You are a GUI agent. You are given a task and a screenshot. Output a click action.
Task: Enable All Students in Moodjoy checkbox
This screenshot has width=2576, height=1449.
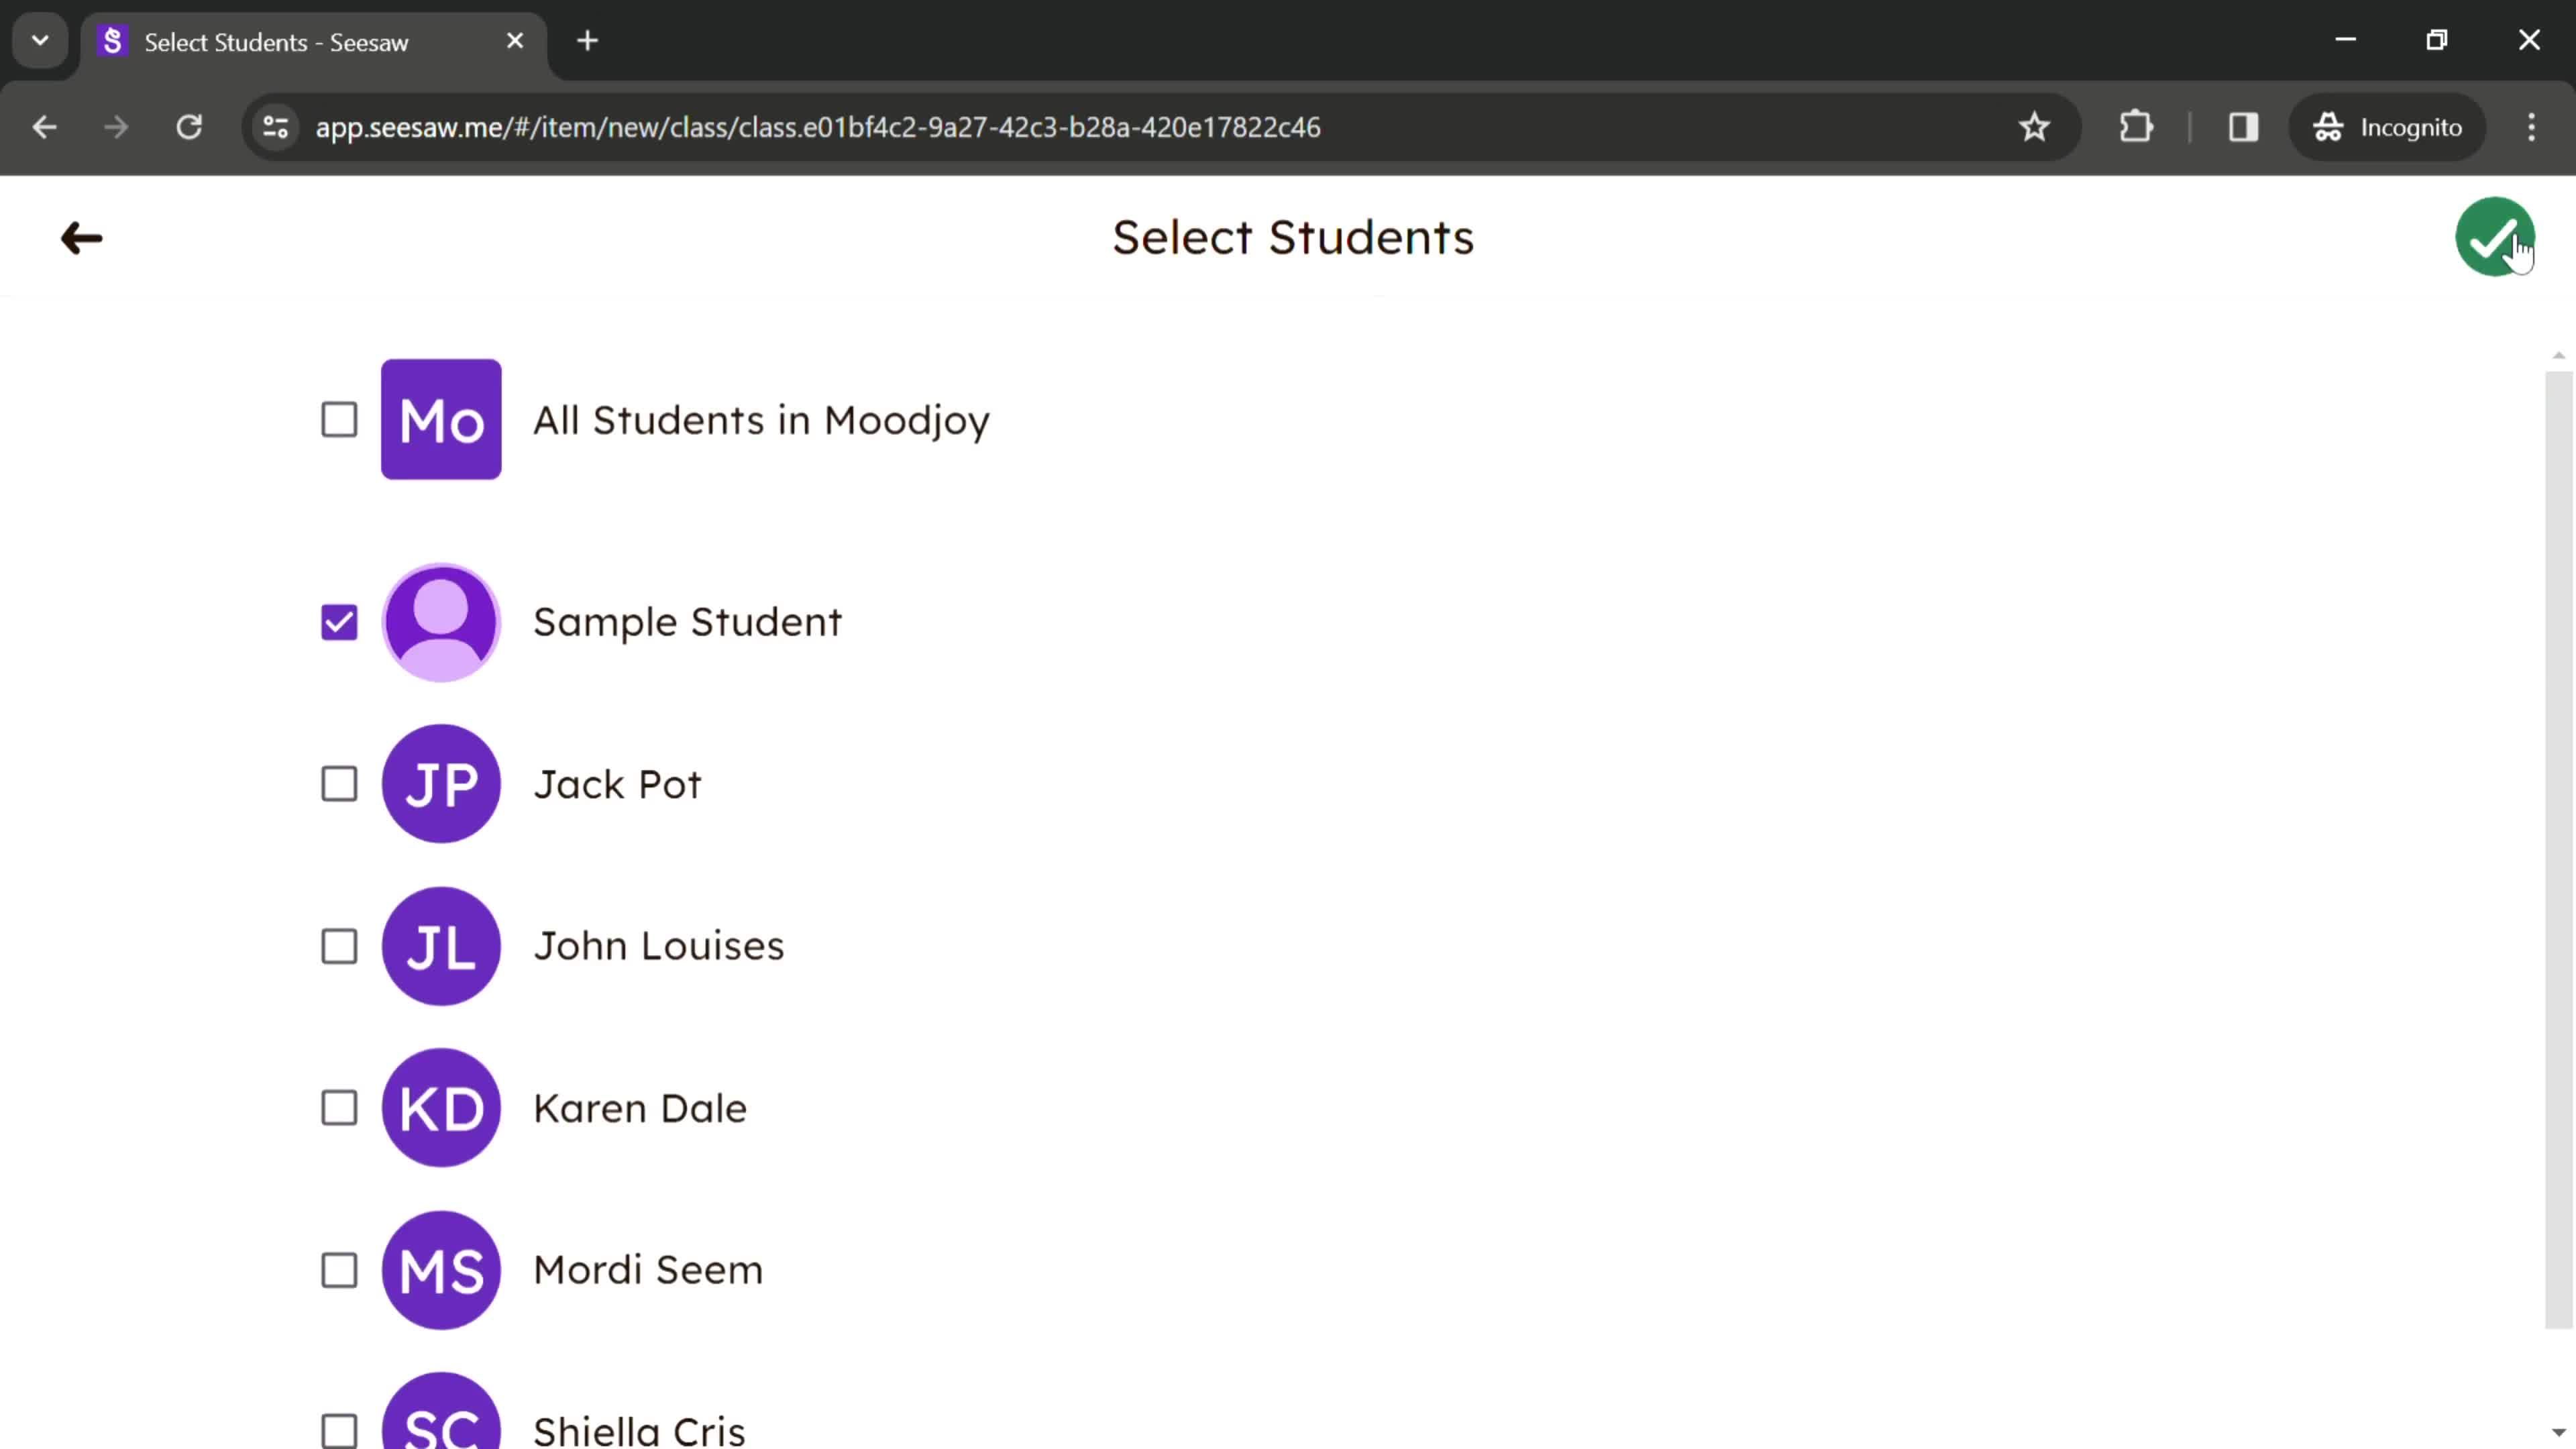338,419
